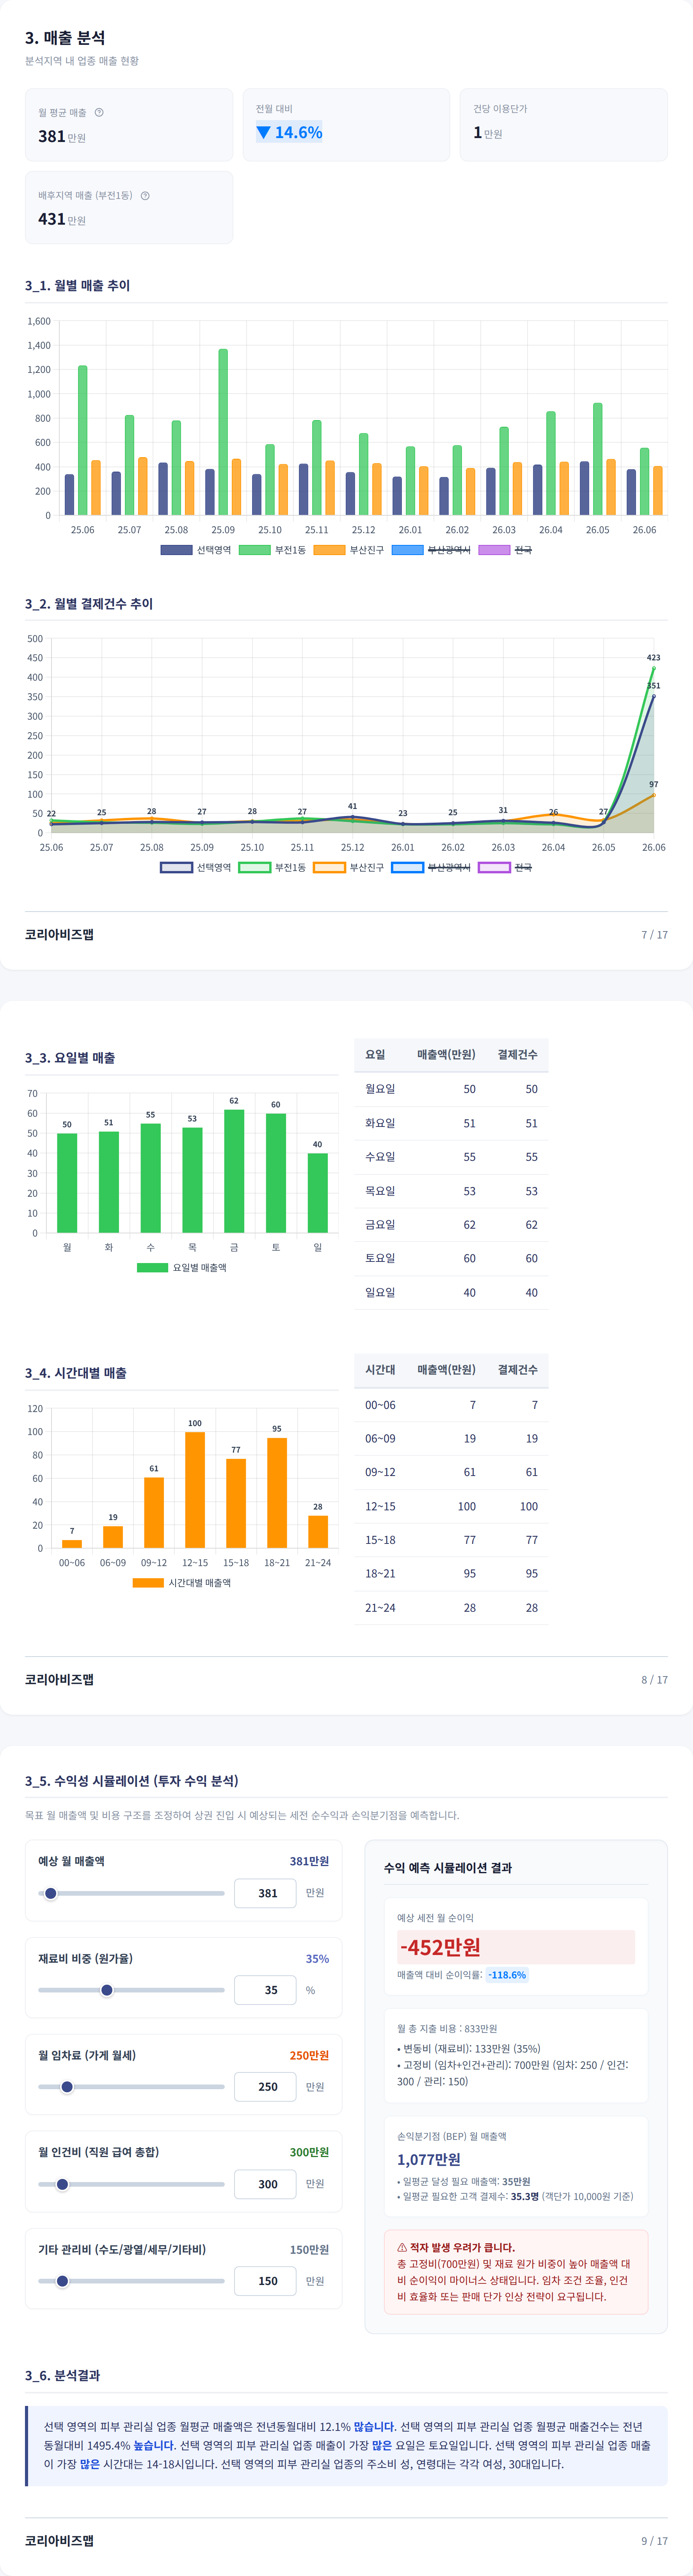The width and height of the screenshot is (693, 2576).
Task: Click the 3_6. 분석결과 heading
Action: tap(62, 2375)
